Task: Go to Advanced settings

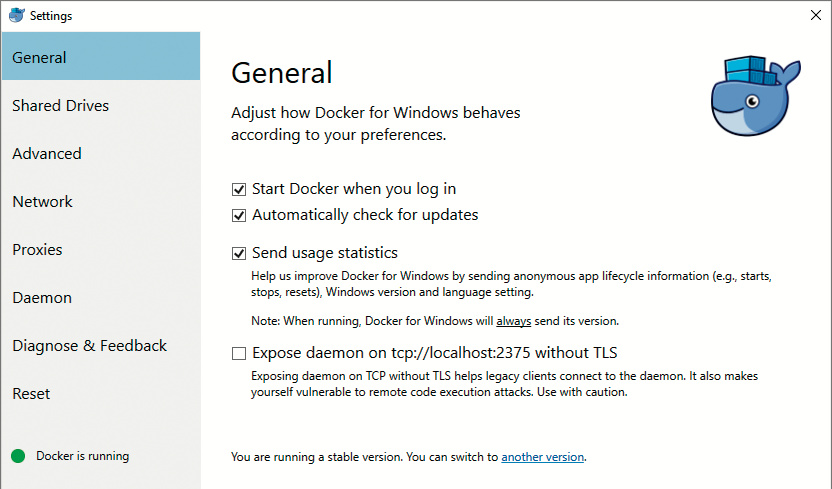Action: pyautogui.click(x=47, y=154)
